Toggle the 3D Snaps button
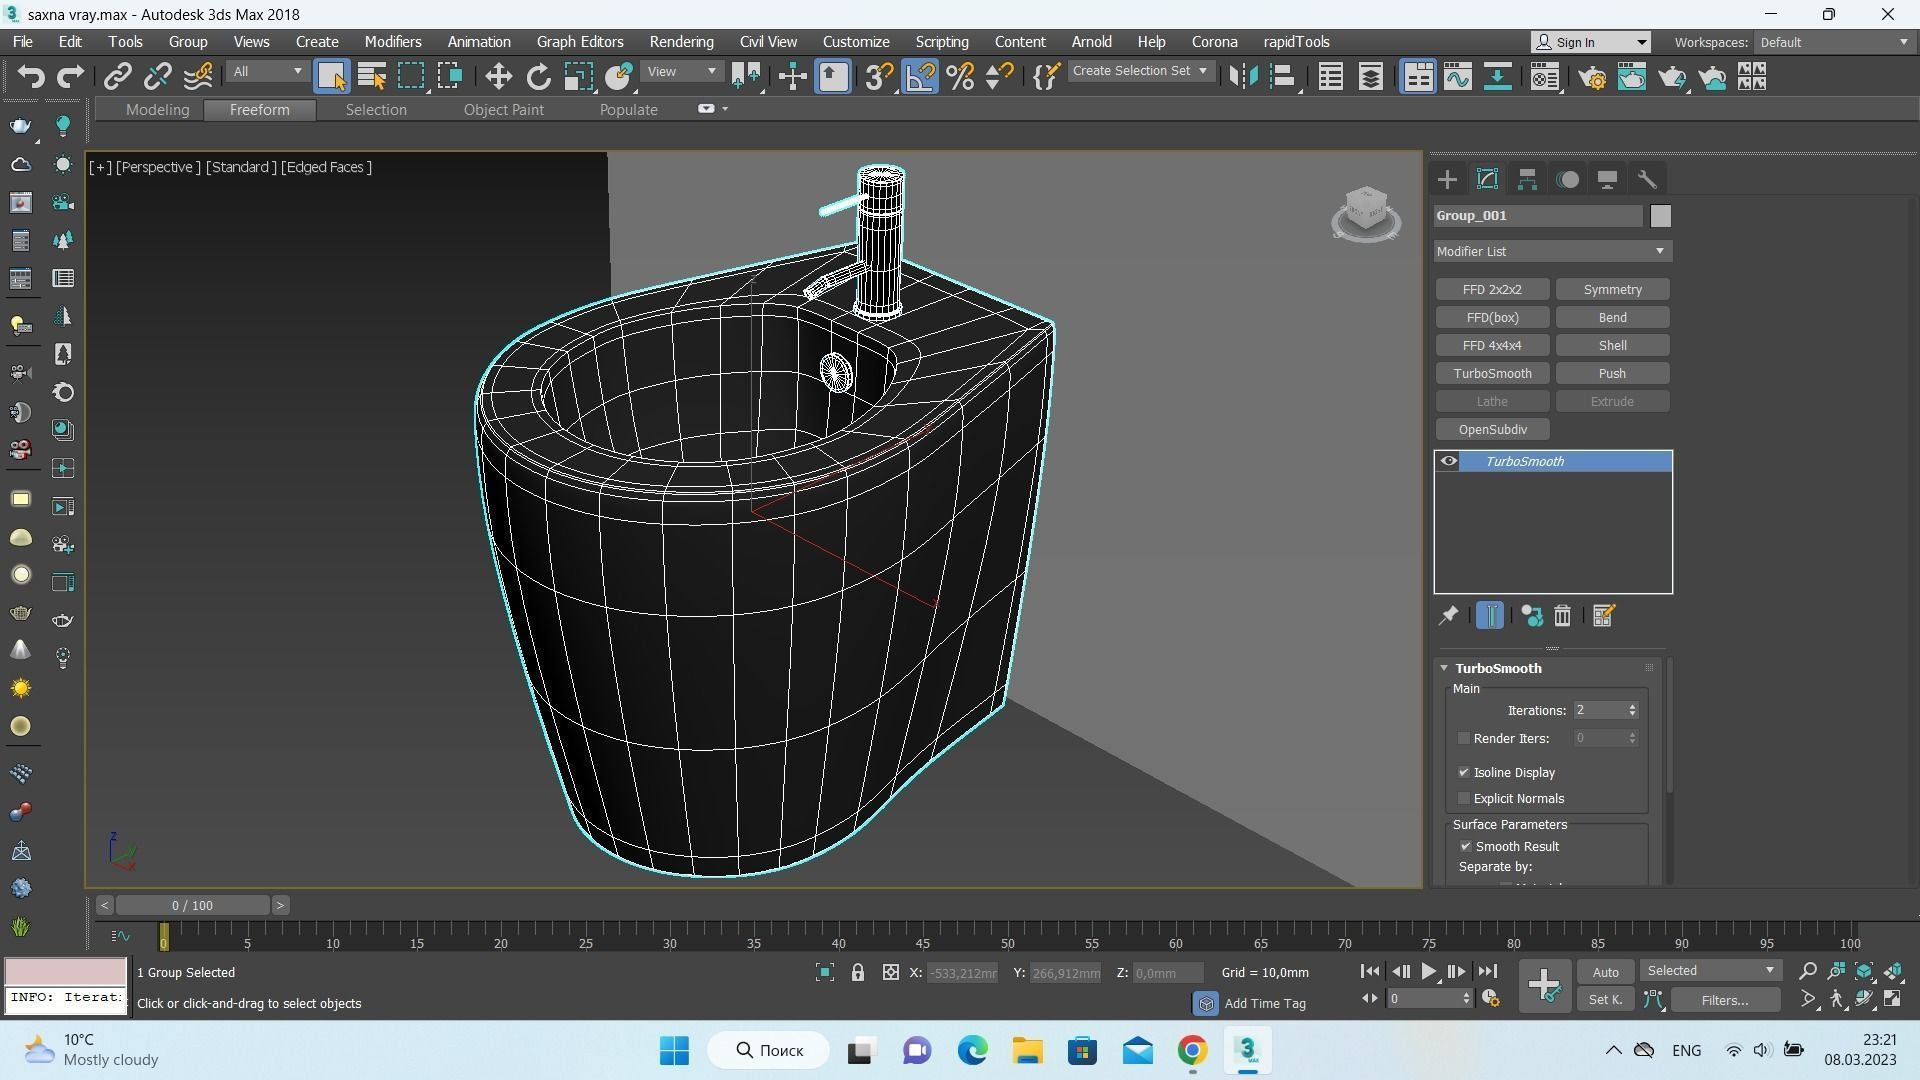Screen dimensions: 1920x1080 coord(879,77)
